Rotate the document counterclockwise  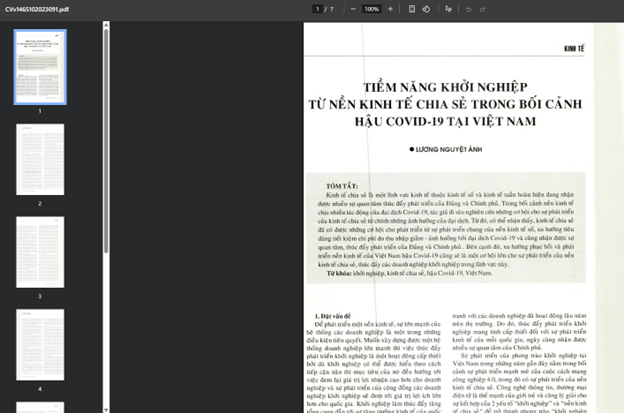(426, 9)
